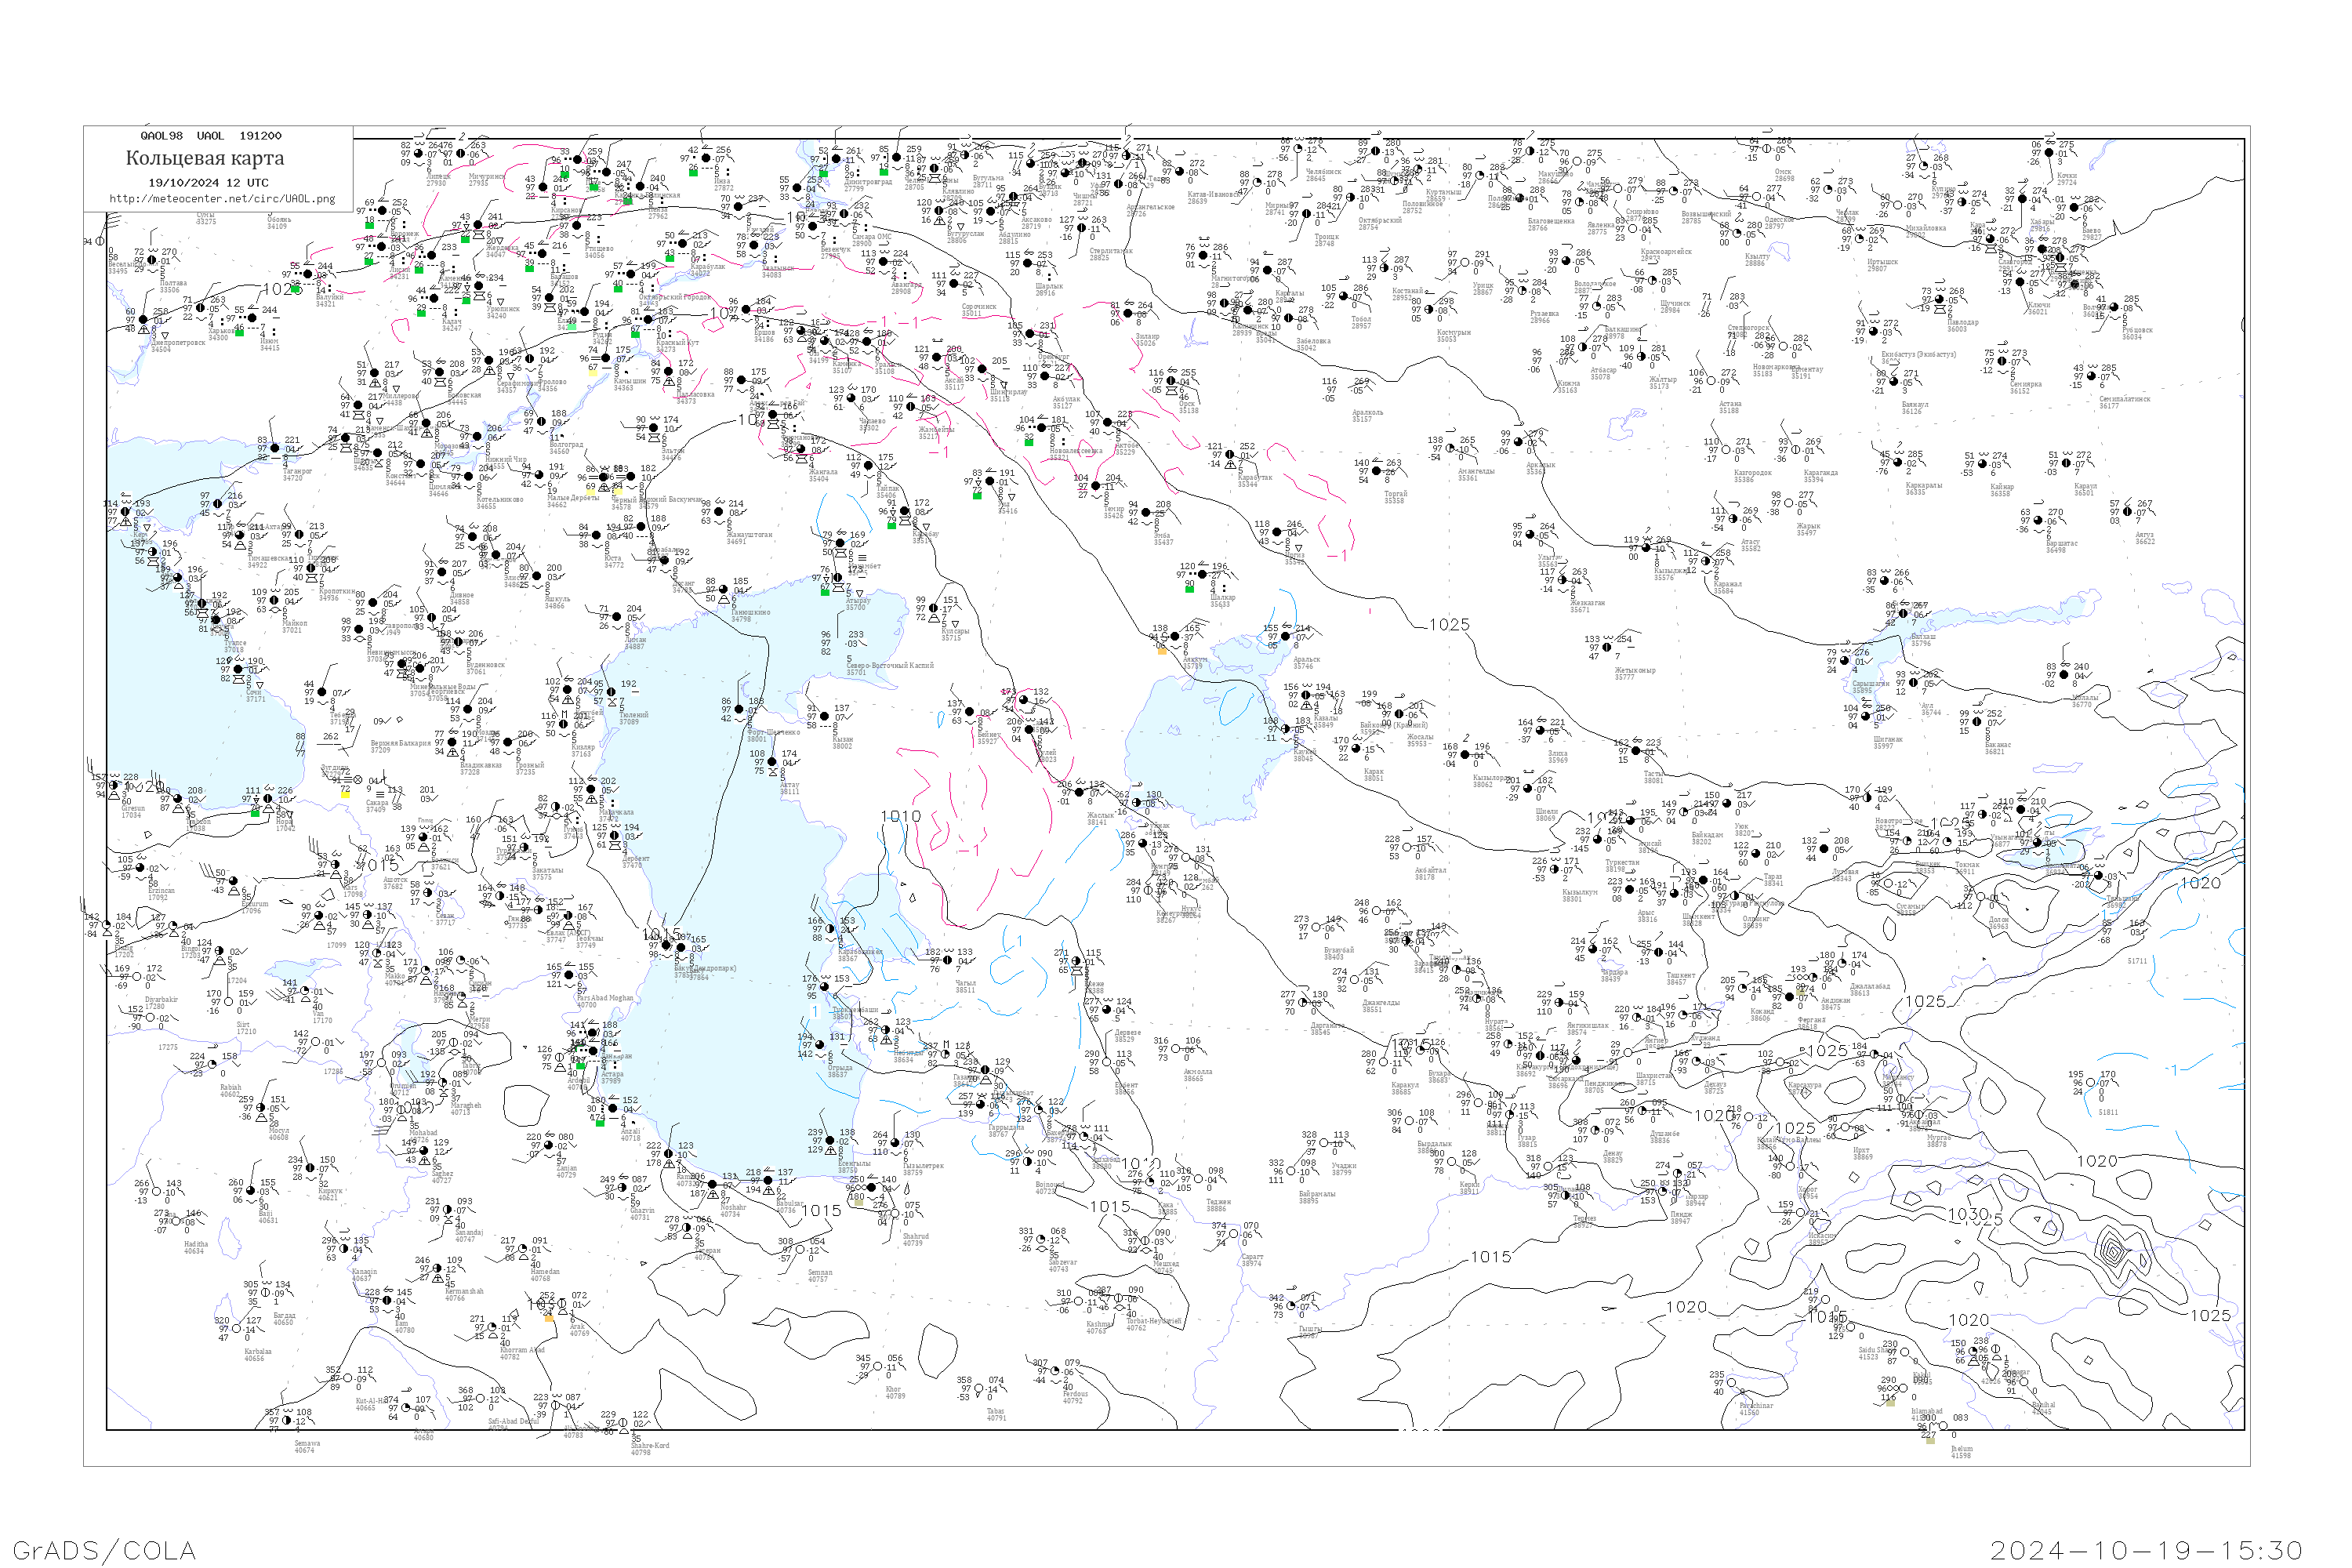Click the 2024-10-19-15:30 timestamp in corner
Image resolution: width=2352 pixels, height=1568 pixels.
tap(2147, 1550)
